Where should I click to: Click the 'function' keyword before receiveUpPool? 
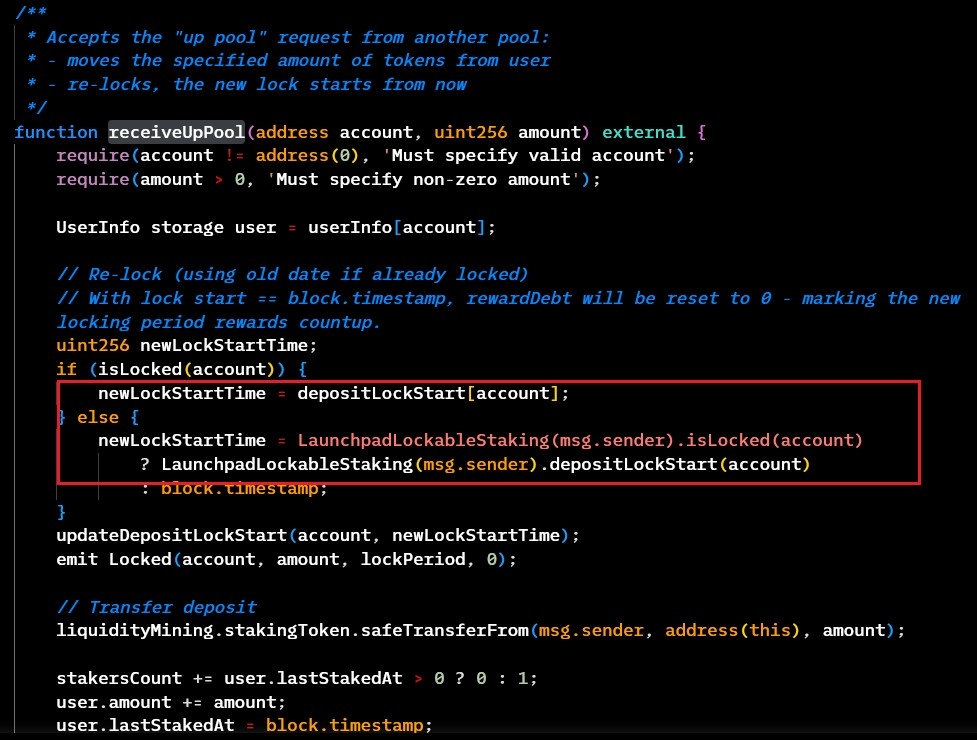57,132
